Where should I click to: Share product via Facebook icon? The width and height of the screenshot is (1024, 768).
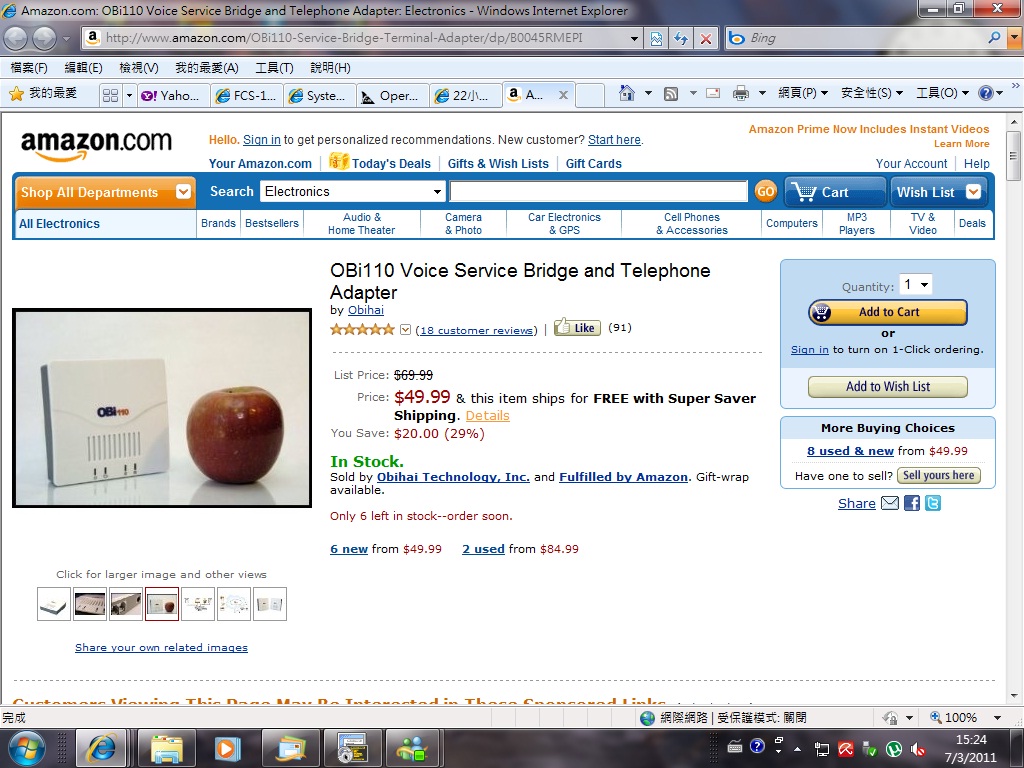tap(912, 504)
